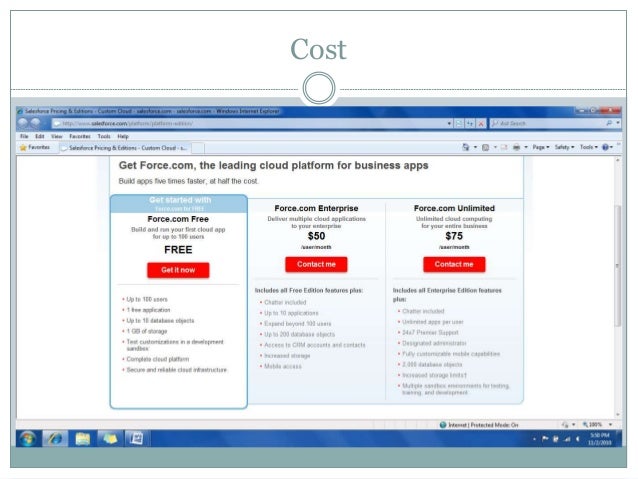Click '1 GB of storage' bullet
Screen dimensions: 638x479
tap(147, 331)
